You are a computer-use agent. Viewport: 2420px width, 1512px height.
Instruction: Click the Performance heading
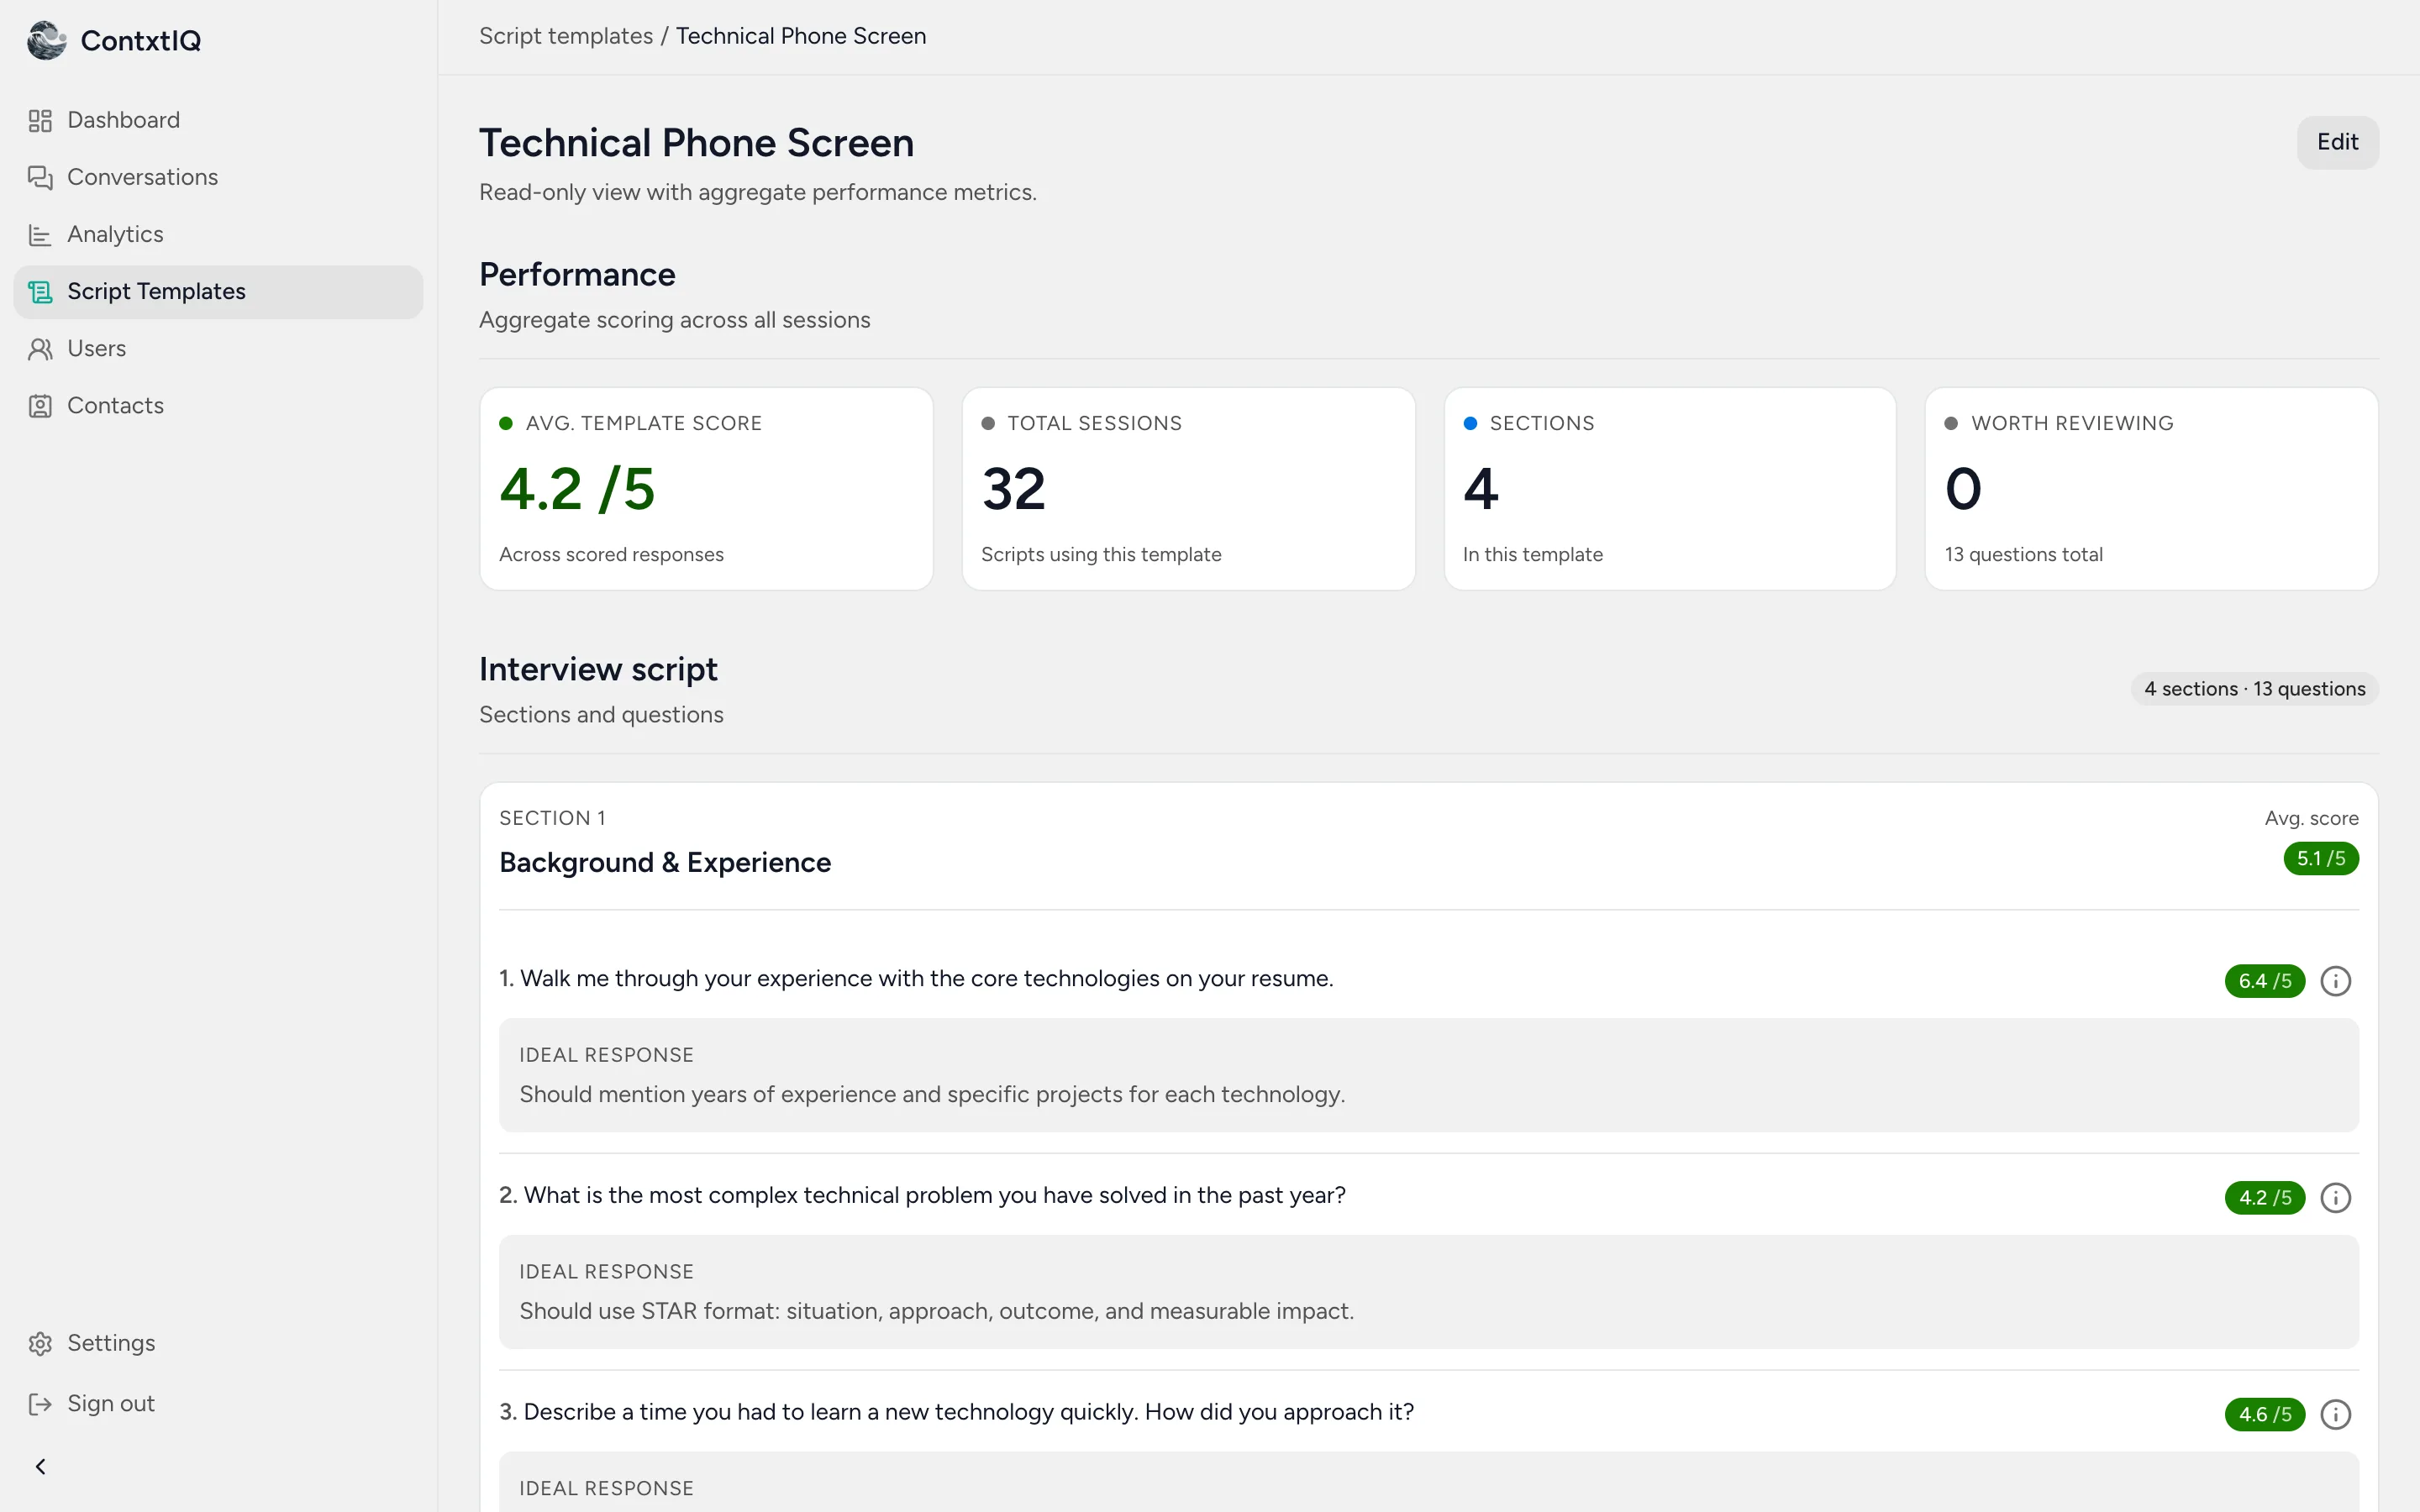pos(577,275)
